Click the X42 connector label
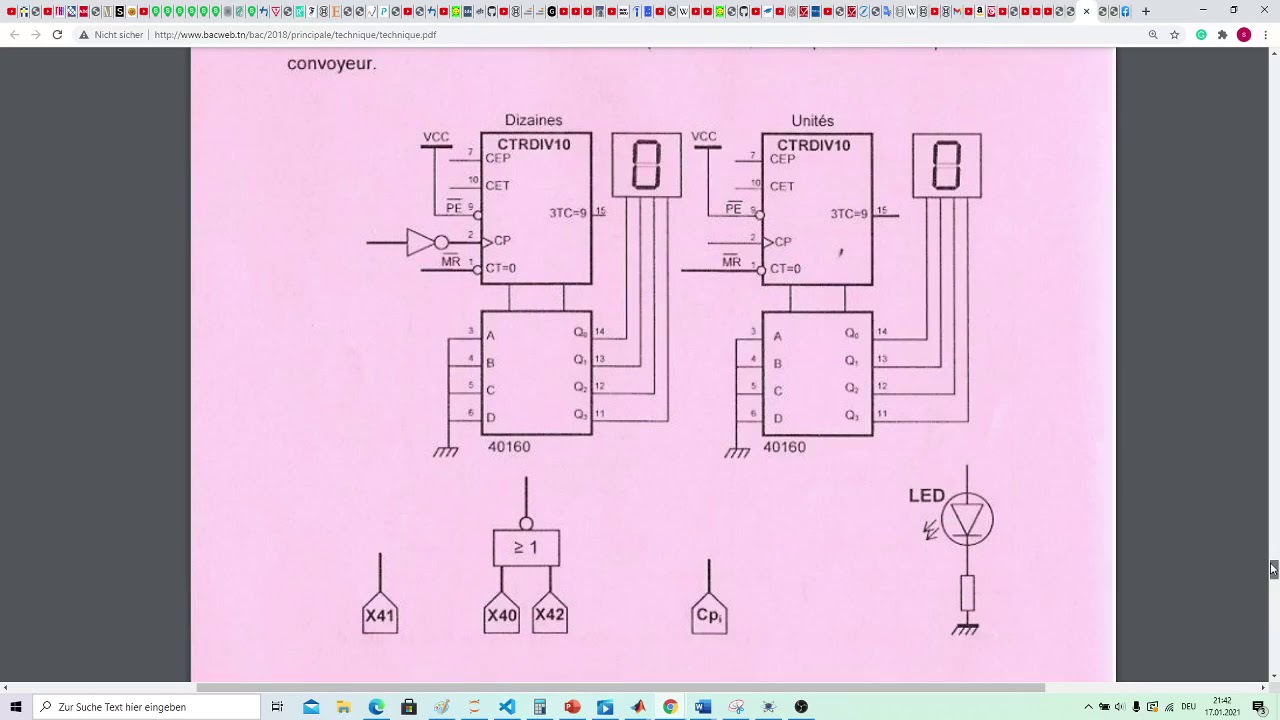This screenshot has width=1280, height=720. pyautogui.click(x=550, y=615)
